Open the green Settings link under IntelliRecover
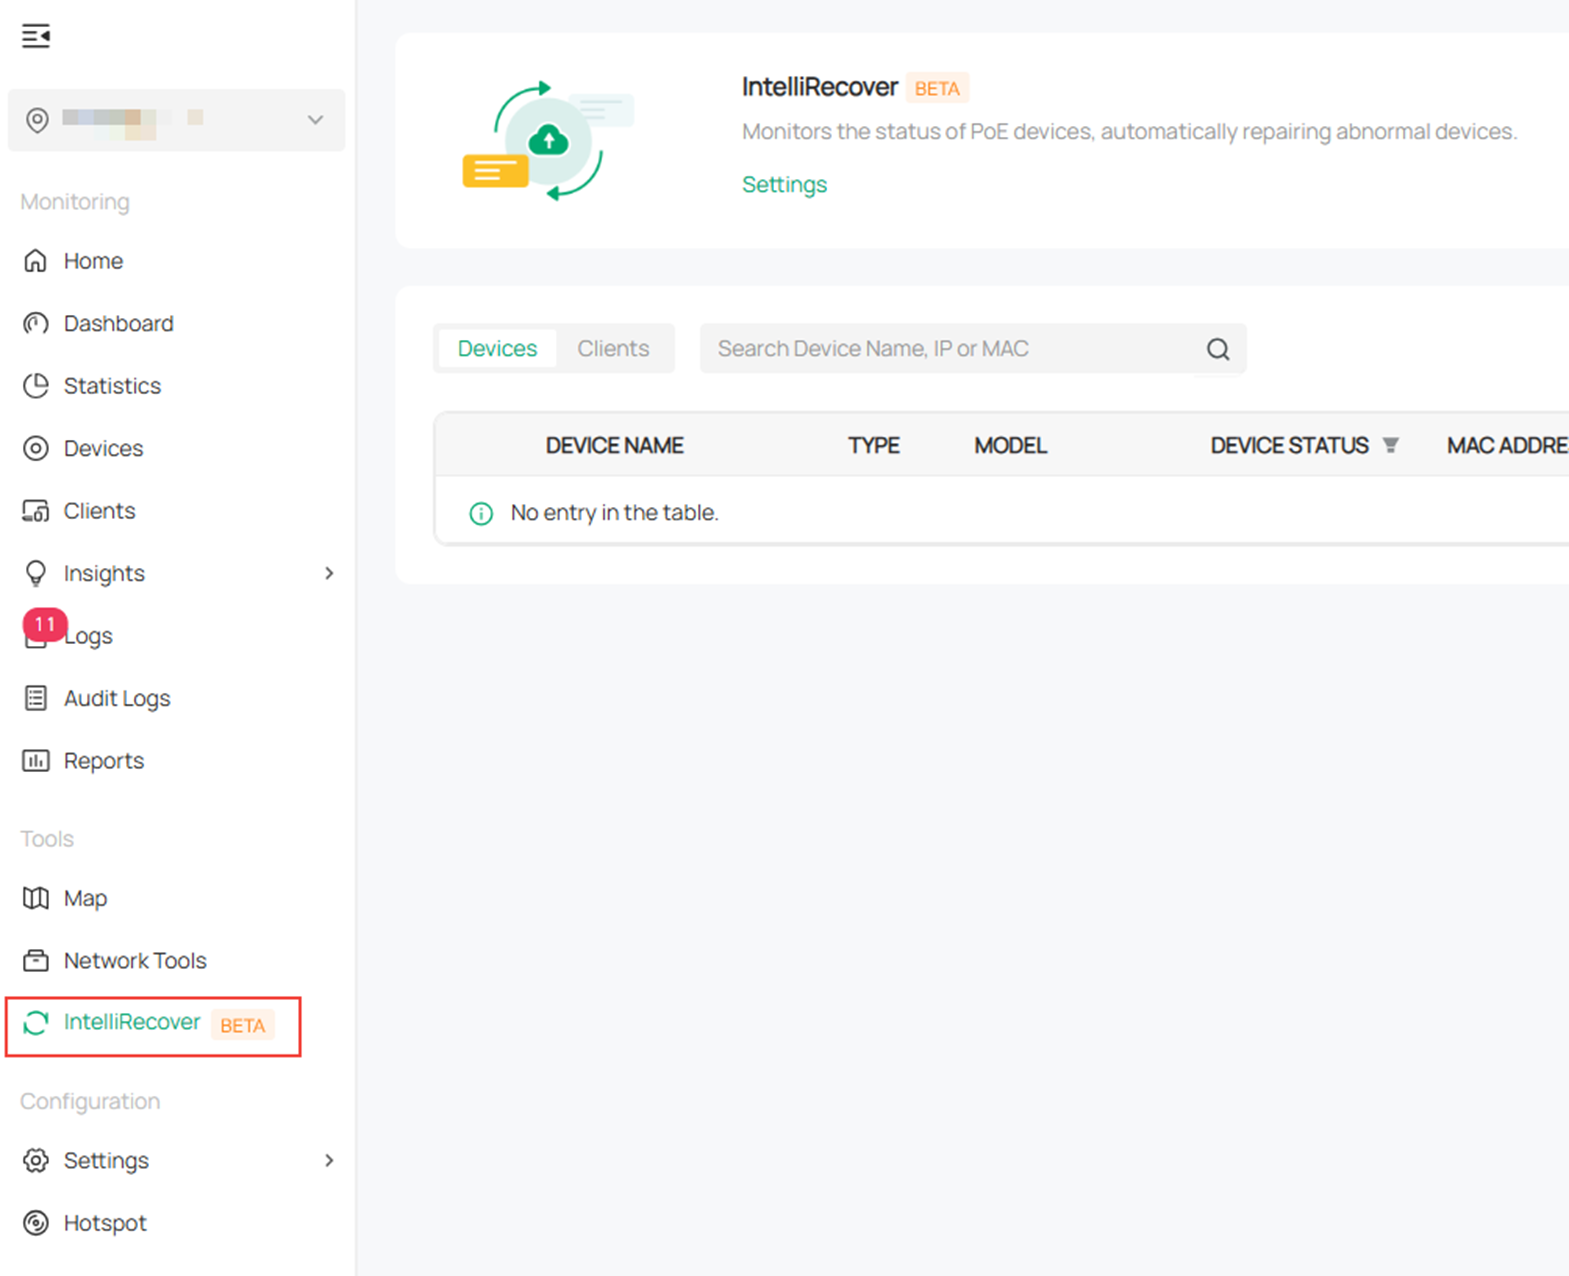The height and width of the screenshot is (1276, 1569). point(785,185)
